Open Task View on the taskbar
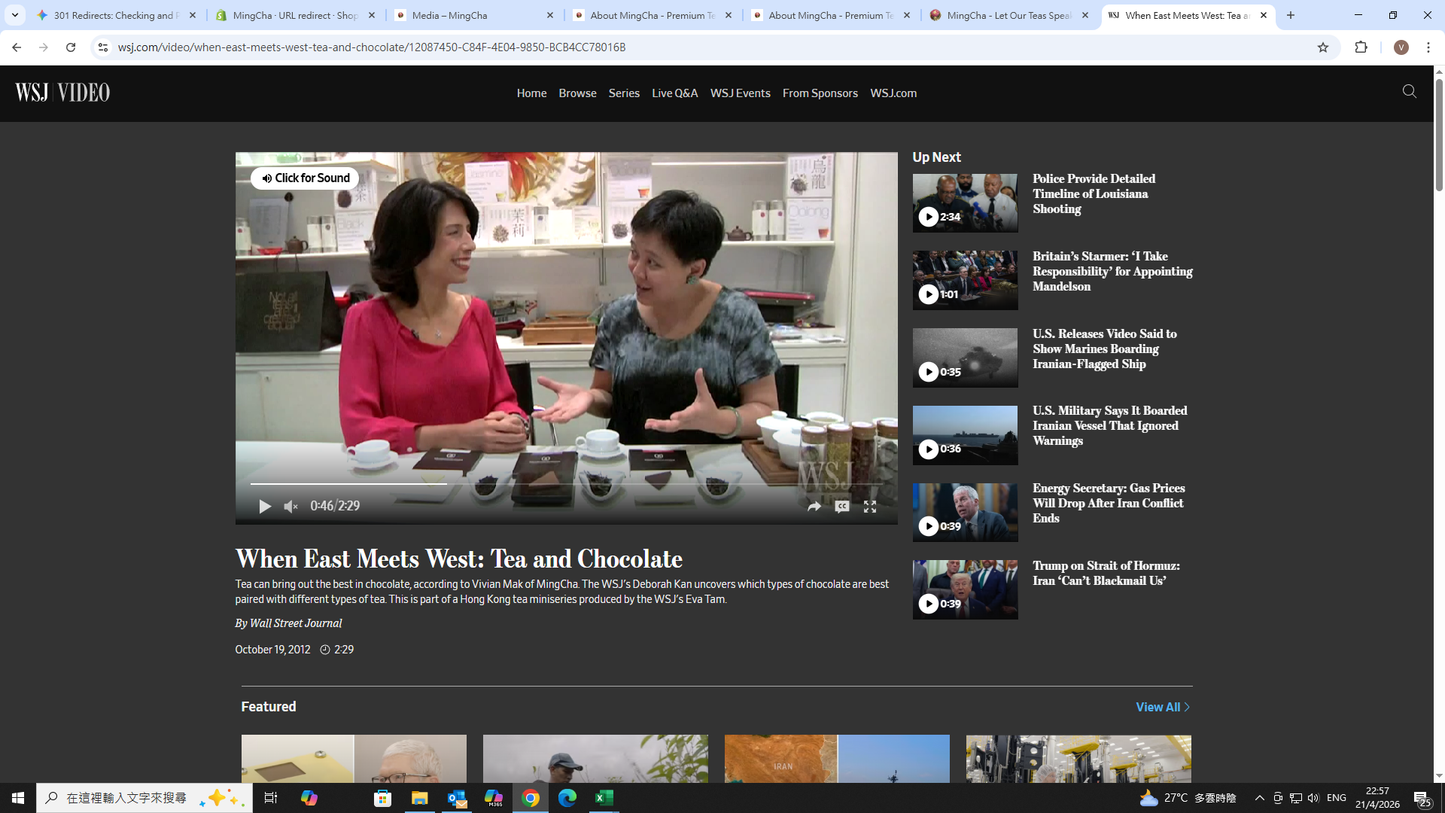The width and height of the screenshot is (1445, 813). 271,798
